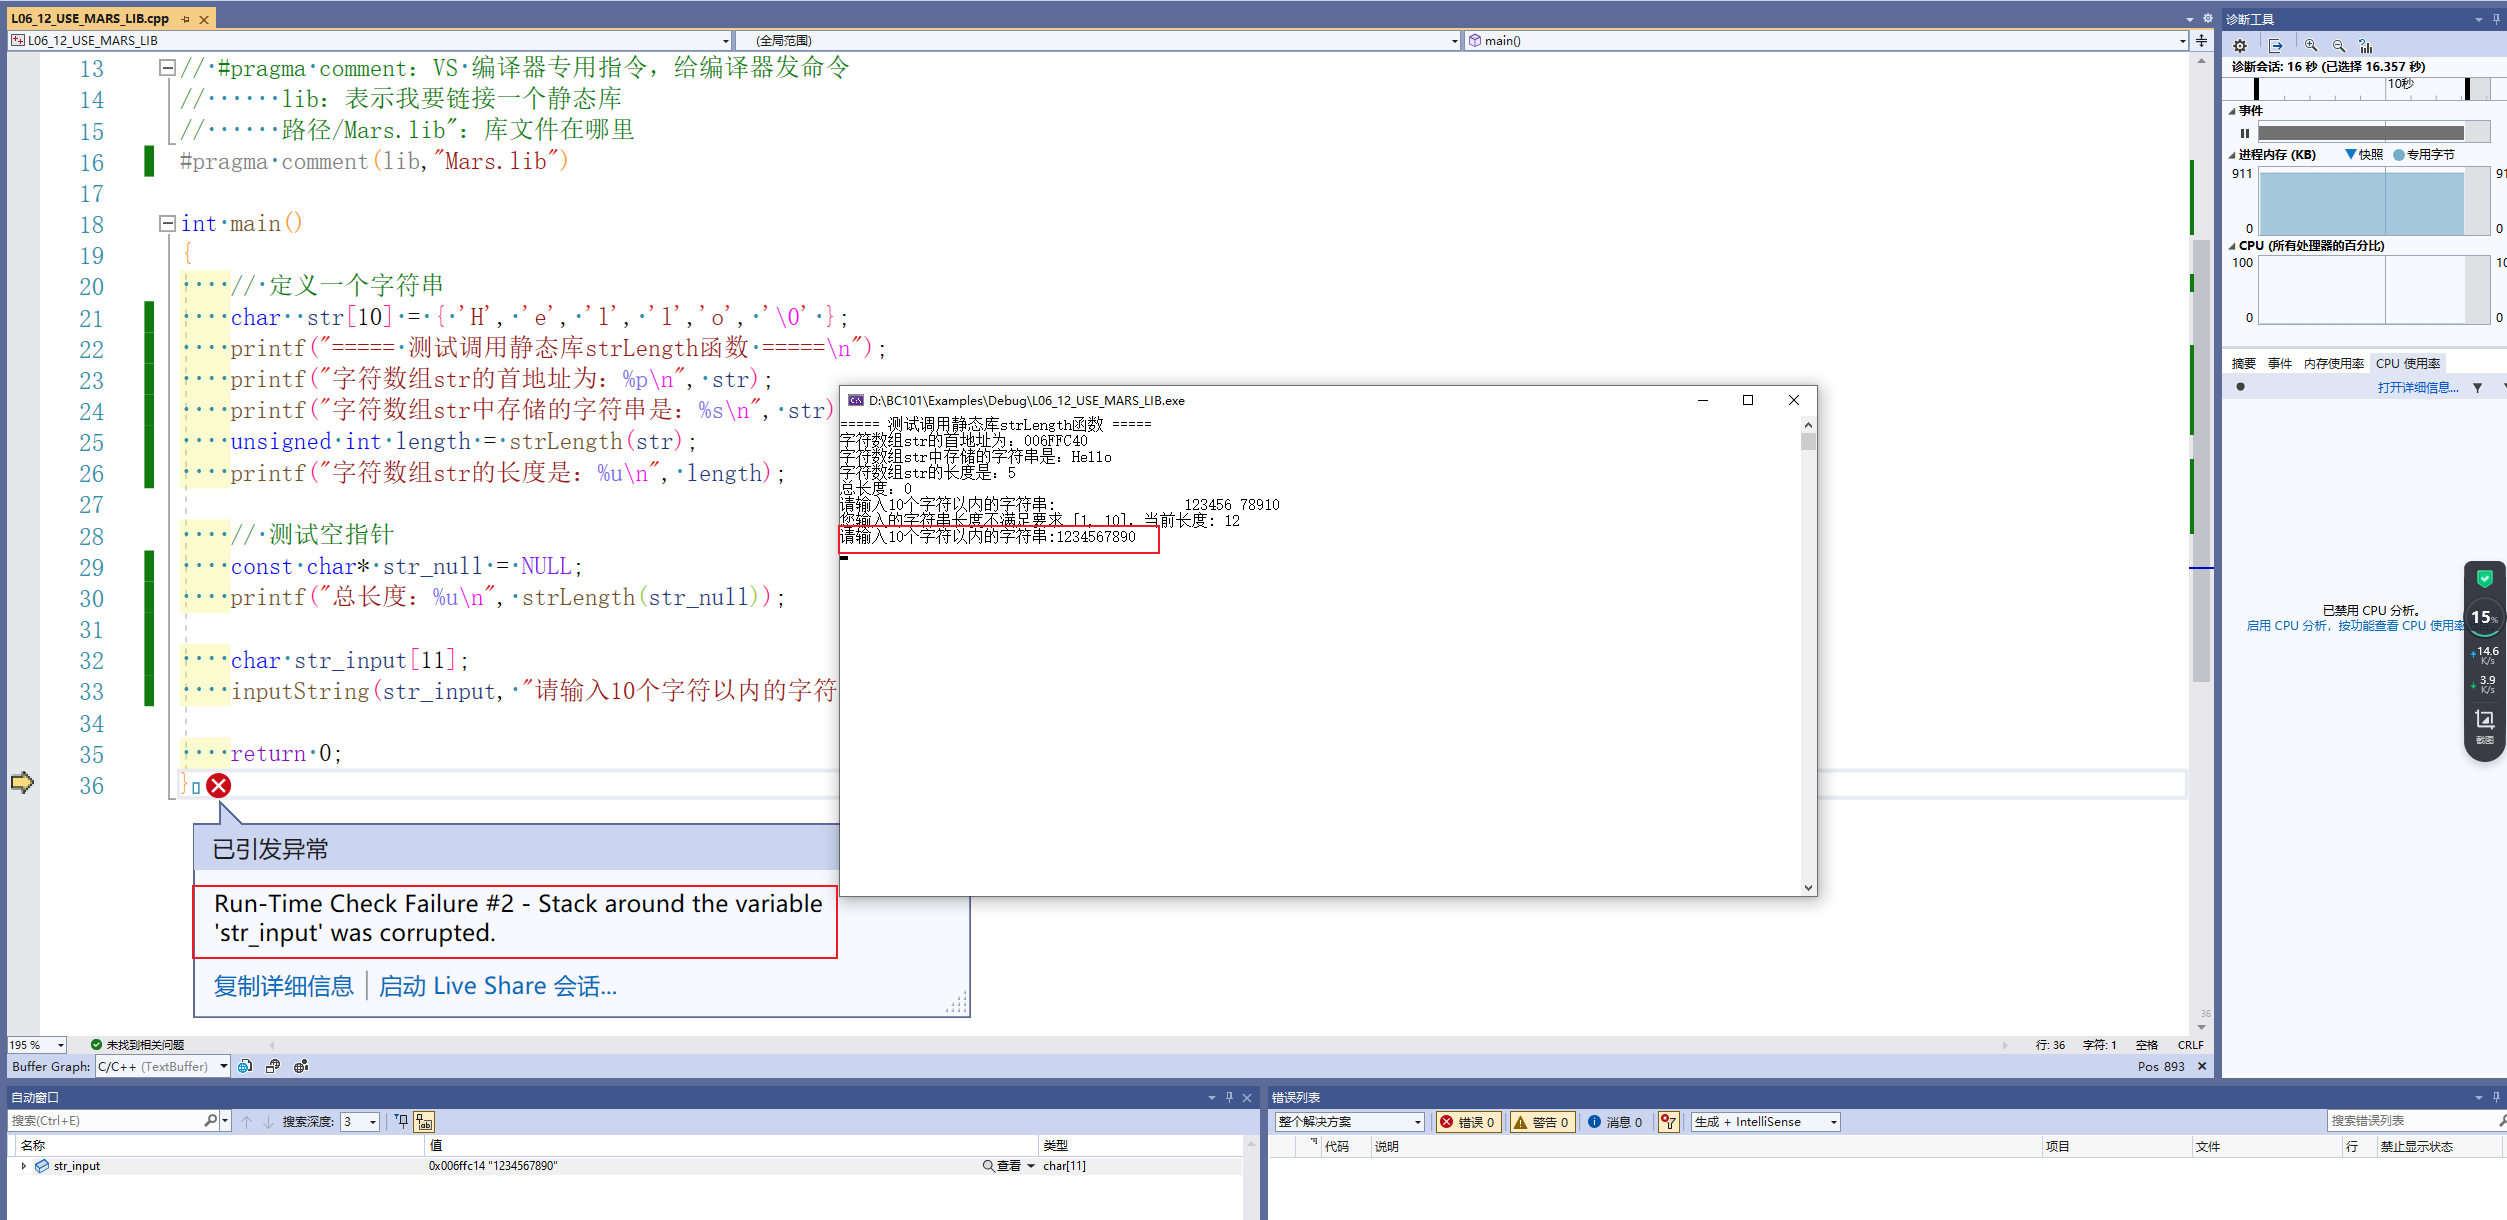Click the export diagnostic data icon
The width and height of the screenshot is (2507, 1220).
click(2275, 46)
